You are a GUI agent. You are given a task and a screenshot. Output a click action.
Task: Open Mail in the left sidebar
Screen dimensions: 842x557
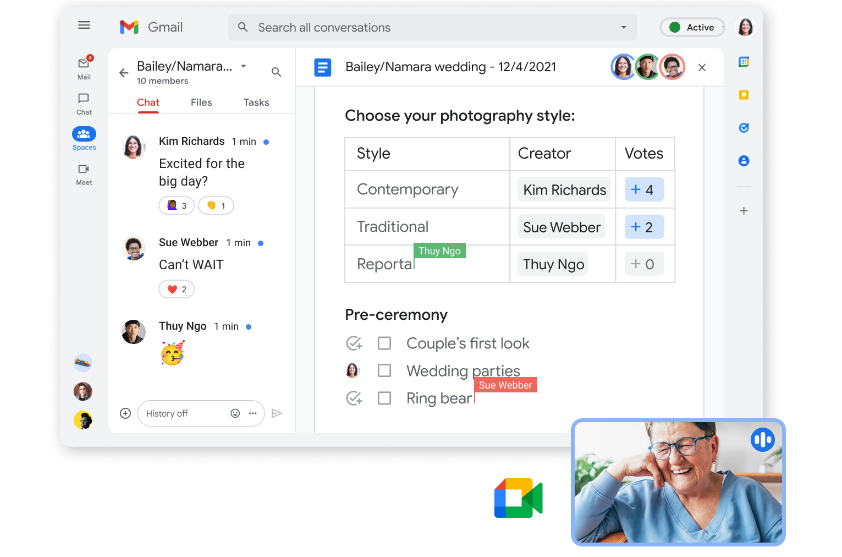click(x=84, y=68)
